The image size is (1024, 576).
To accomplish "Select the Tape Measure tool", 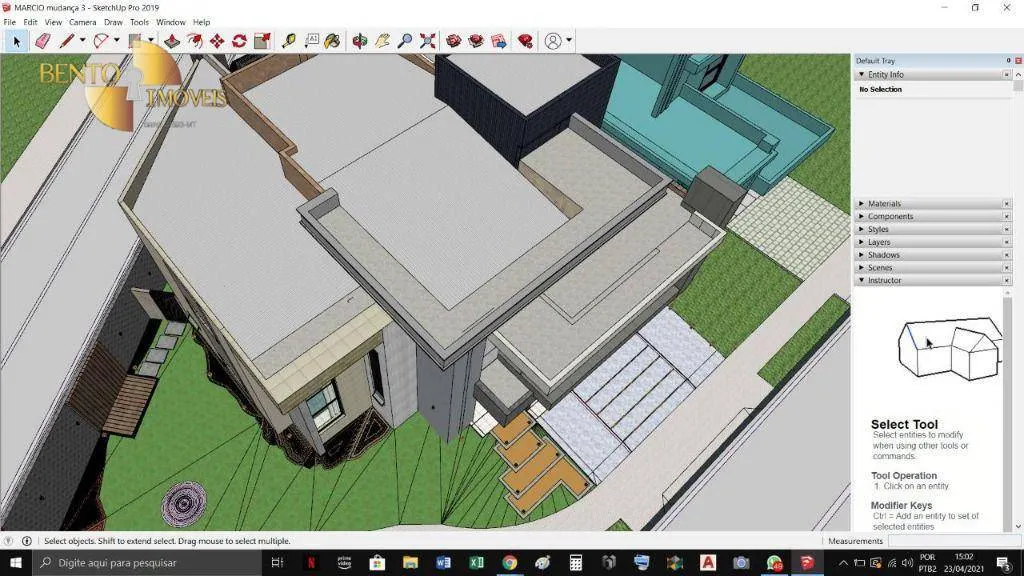I will pos(289,41).
